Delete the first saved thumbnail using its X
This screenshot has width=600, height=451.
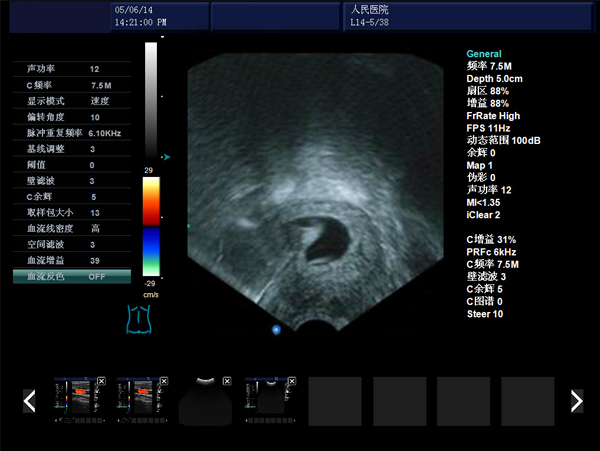101,382
